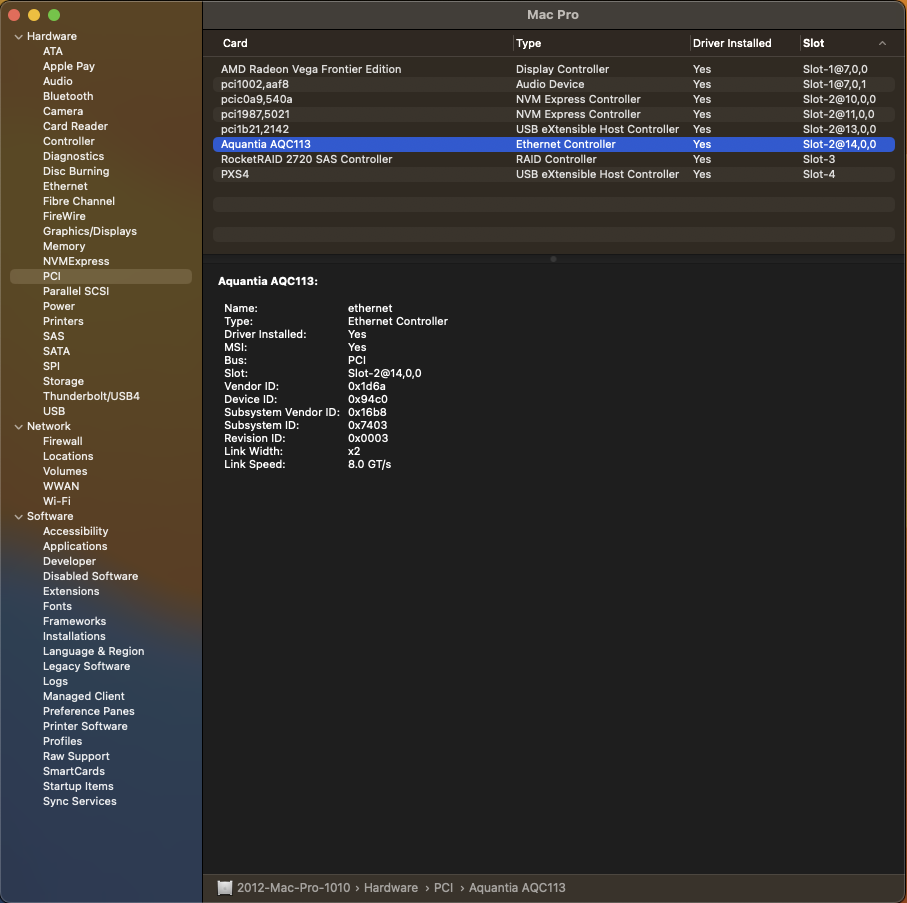Select Wi-Fi in the sidebar
907x903 pixels.
pyautogui.click(x=57, y=502)
